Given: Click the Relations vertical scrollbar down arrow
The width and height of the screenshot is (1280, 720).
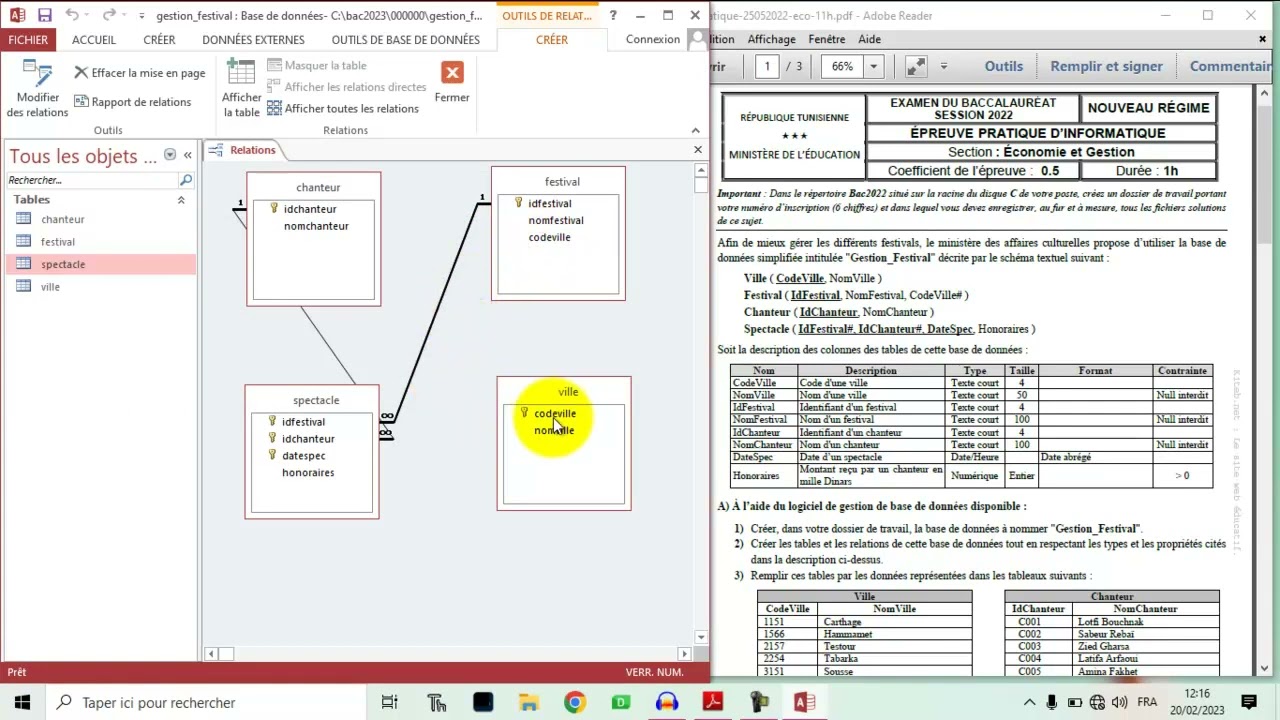Looking at the screenshot, I should point(701,637).
